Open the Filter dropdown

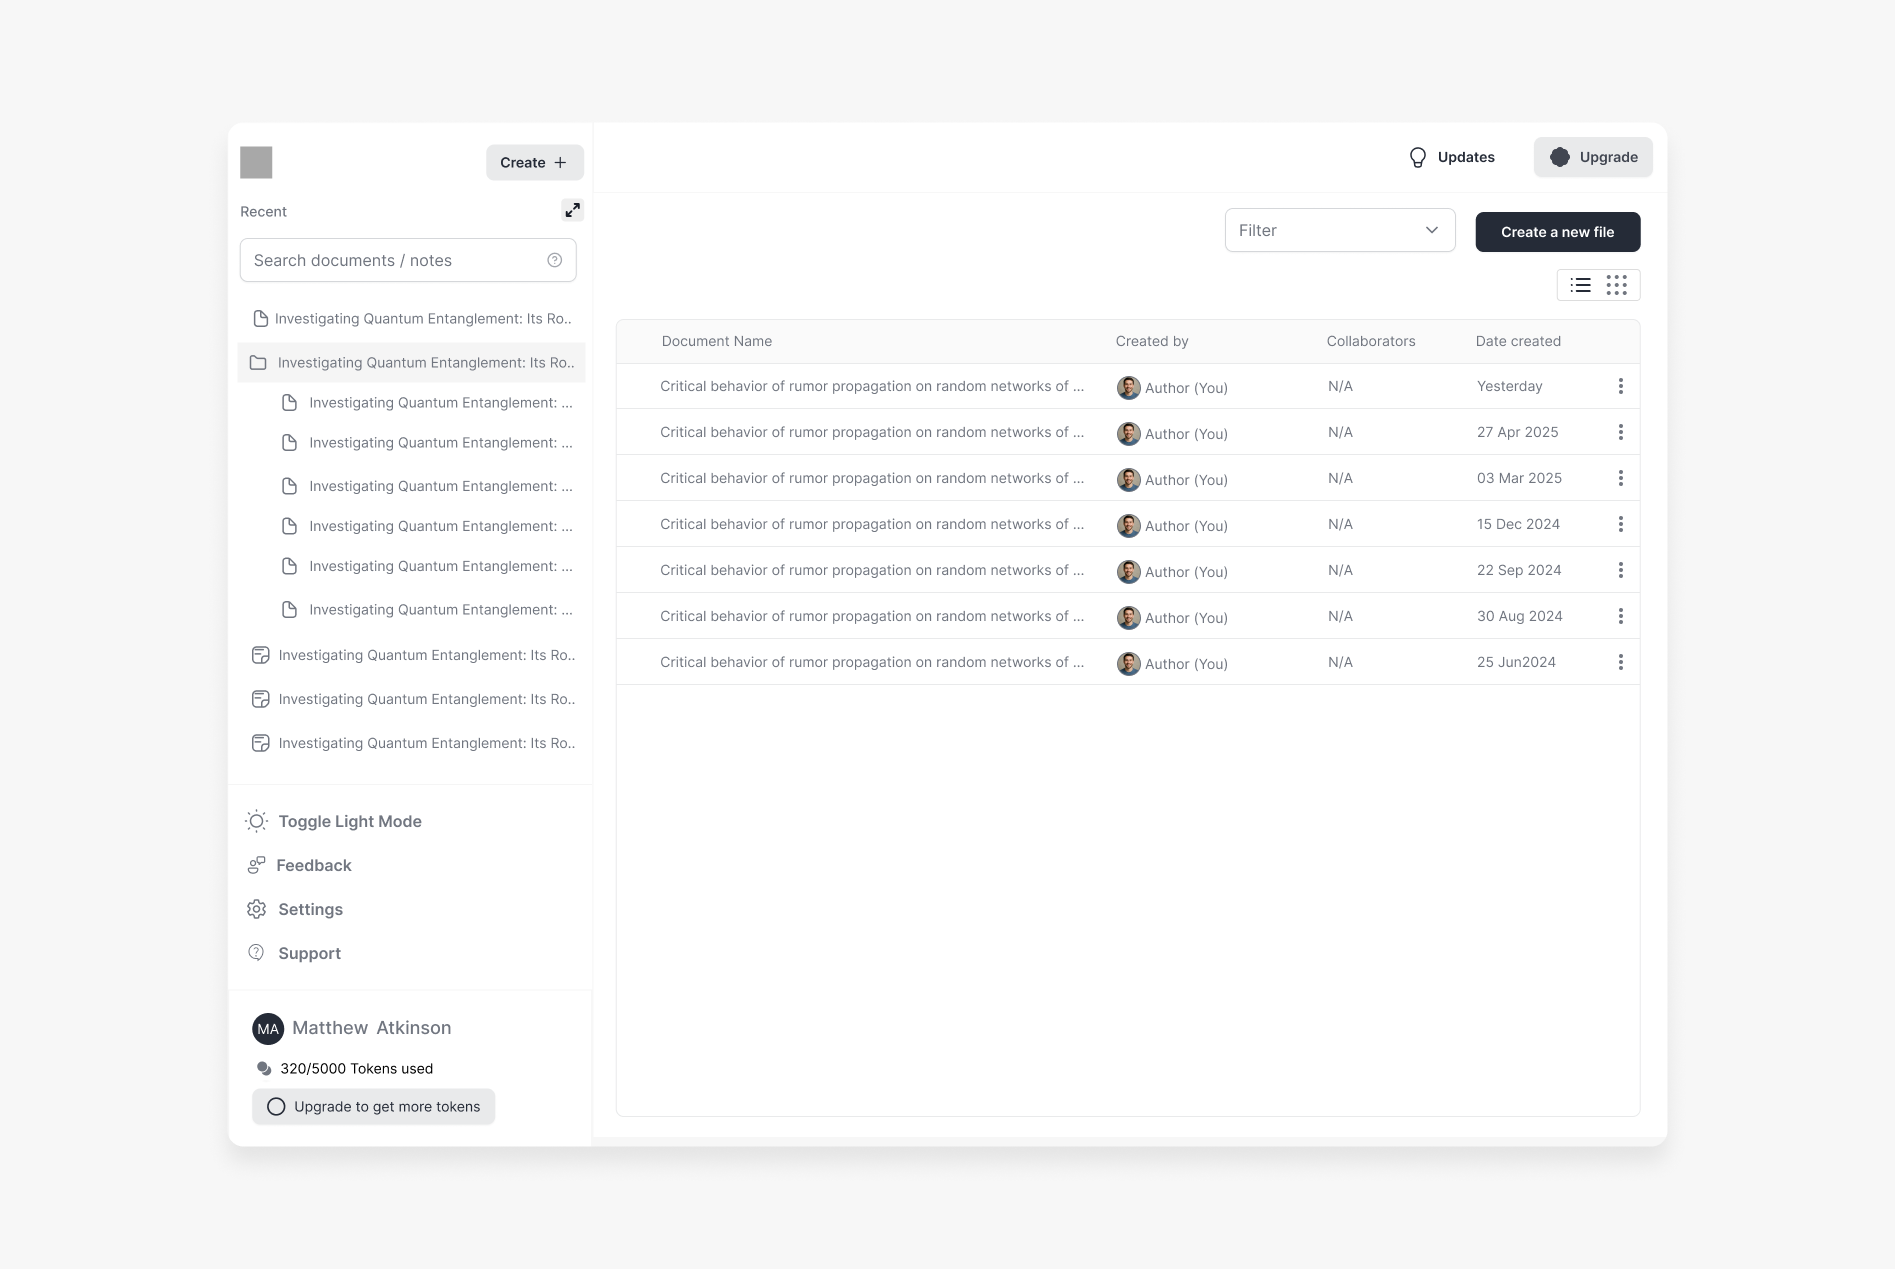[1340, 230]
